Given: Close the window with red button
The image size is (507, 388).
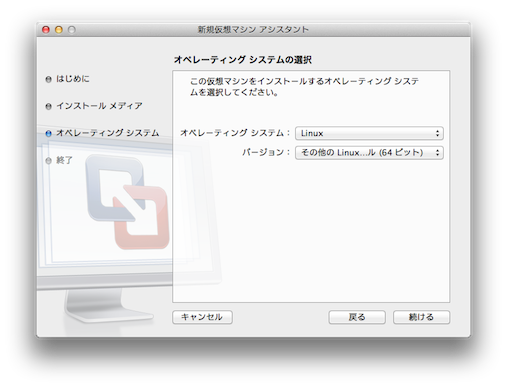Looking at the screenshot, I should pos(46,30).
